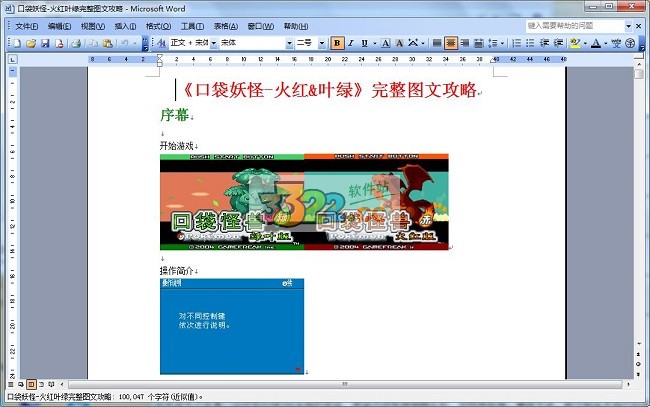Viewport: 650px width, 407px height.
Task: Click the permission/file protect icon
Action: (x=59, y=43)
